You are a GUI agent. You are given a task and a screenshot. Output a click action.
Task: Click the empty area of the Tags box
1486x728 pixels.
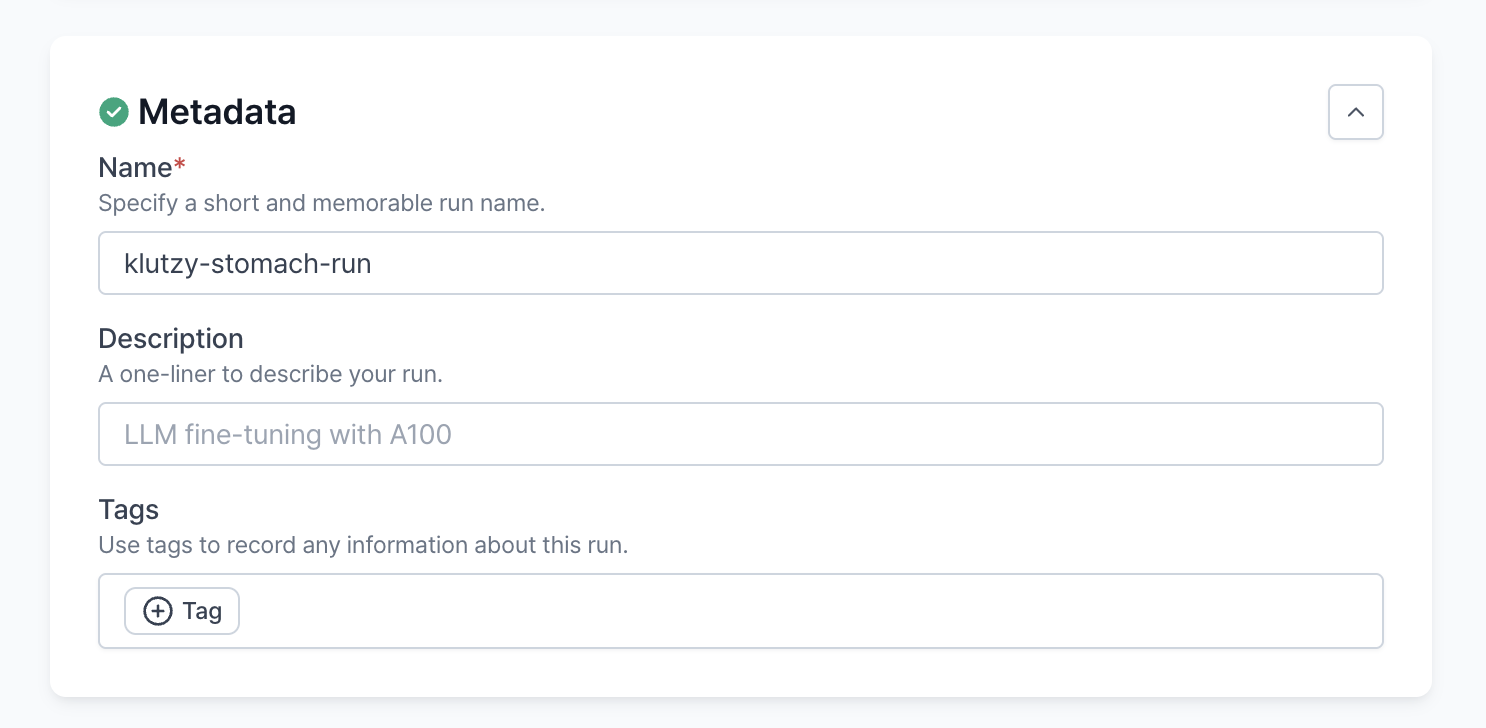click(800, 611)
